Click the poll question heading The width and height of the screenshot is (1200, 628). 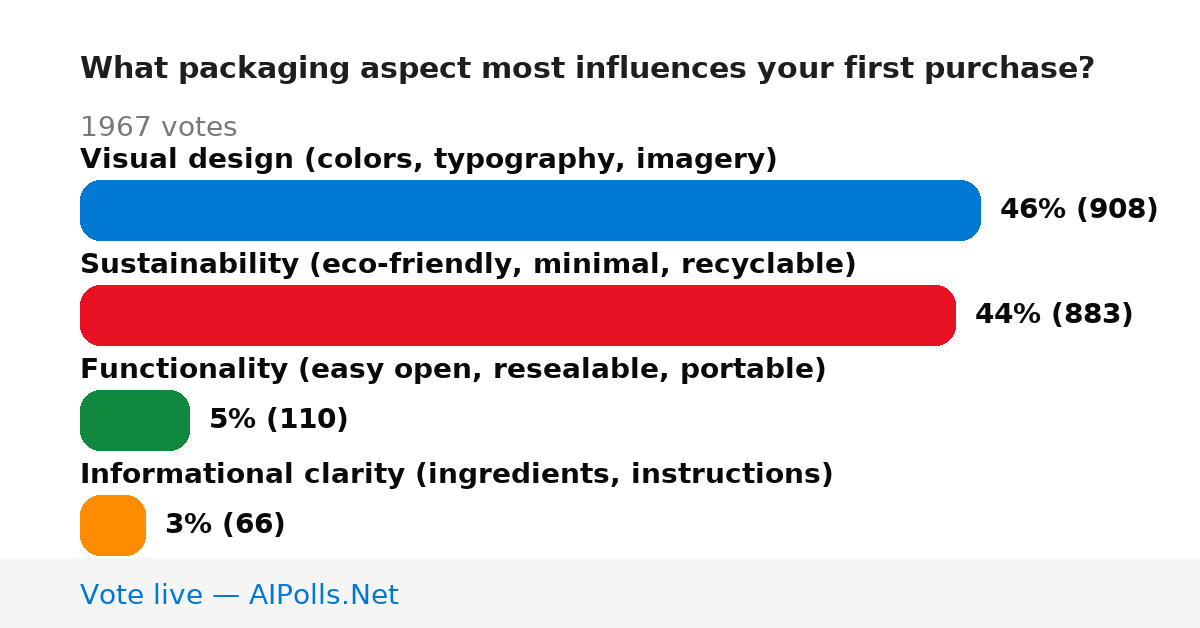coord(587,69)
